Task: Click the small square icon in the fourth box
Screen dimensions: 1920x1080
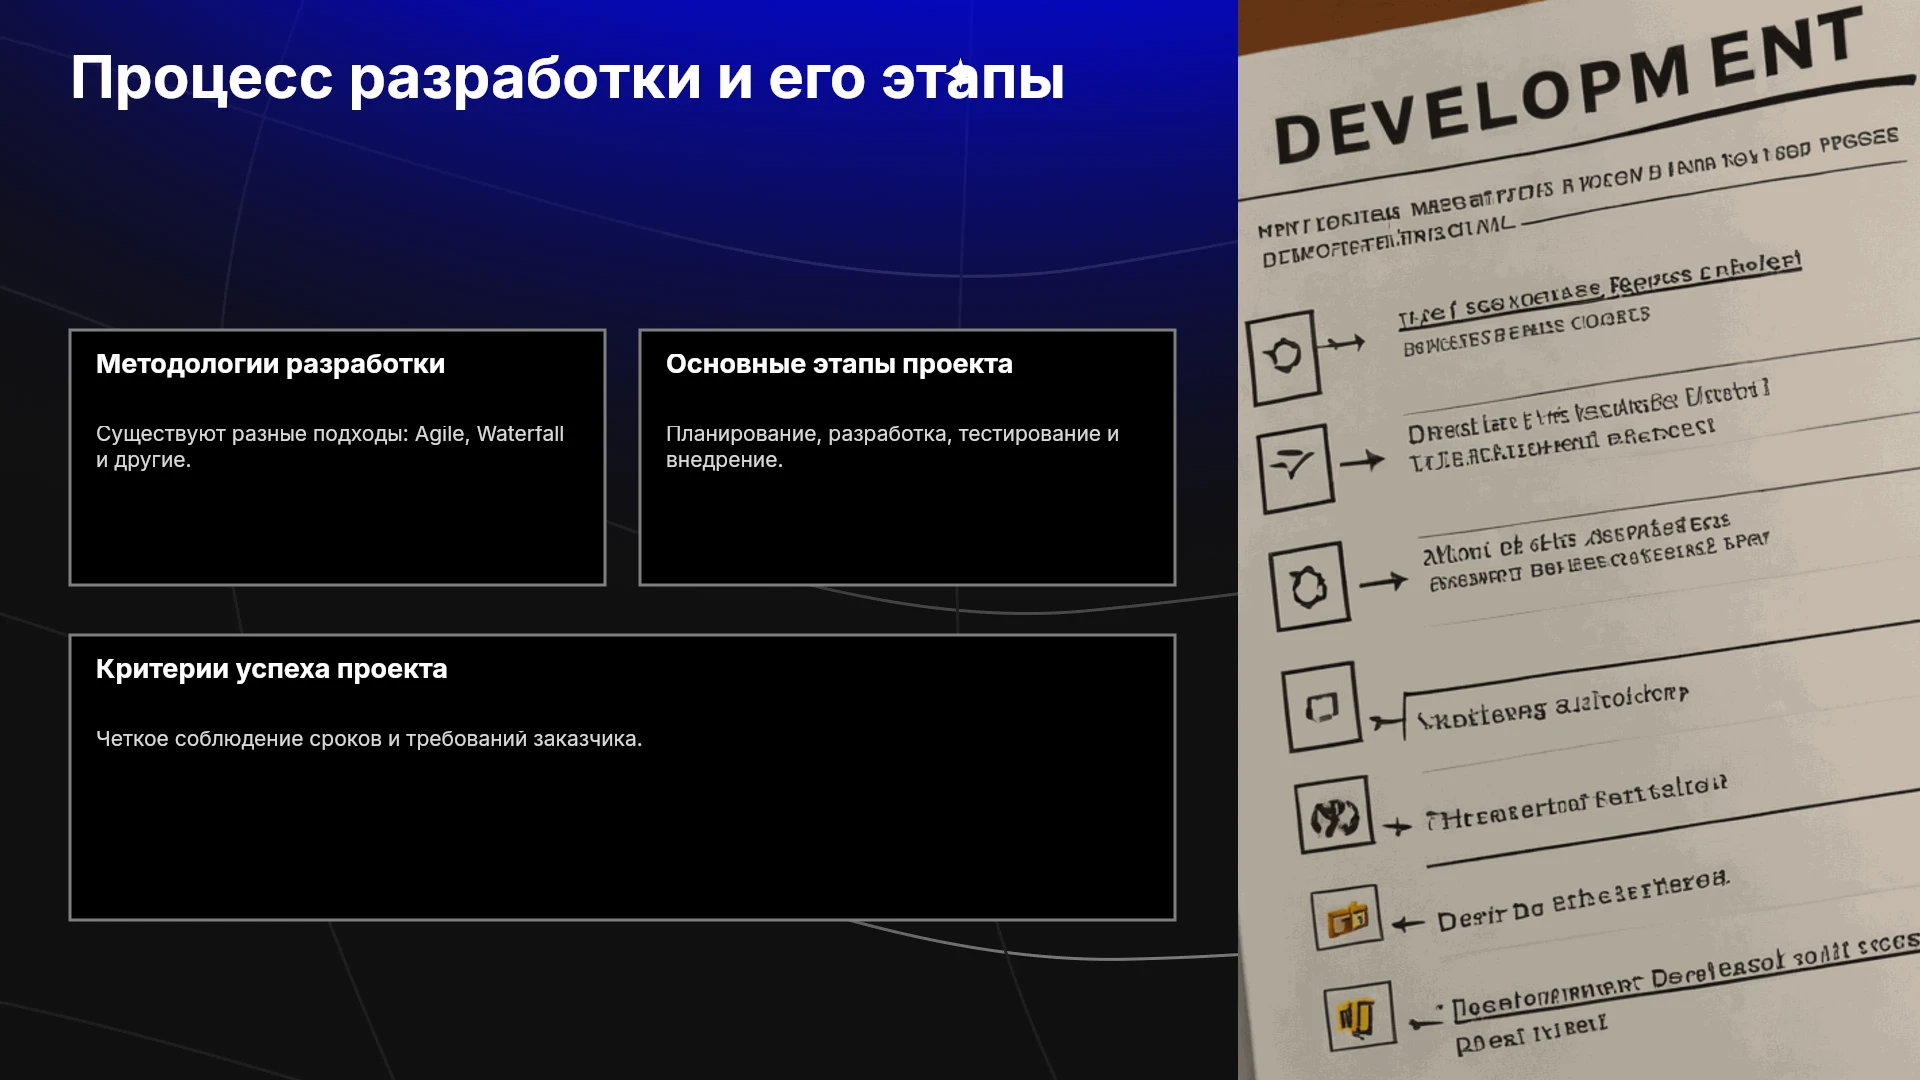Action: 1322,708
